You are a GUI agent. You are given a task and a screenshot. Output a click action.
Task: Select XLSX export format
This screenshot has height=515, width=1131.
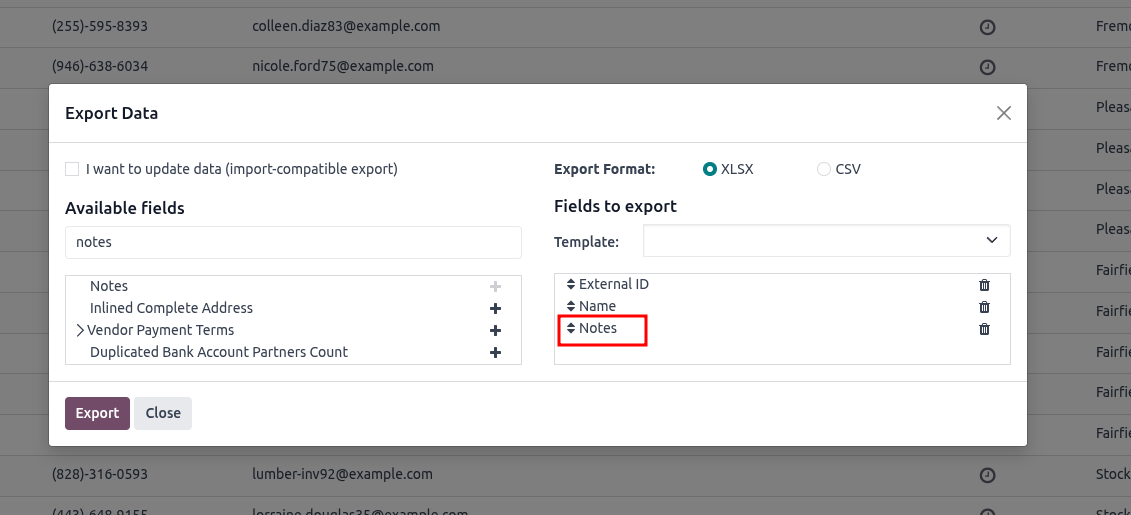pyautogui.click(x=710, y=170)
